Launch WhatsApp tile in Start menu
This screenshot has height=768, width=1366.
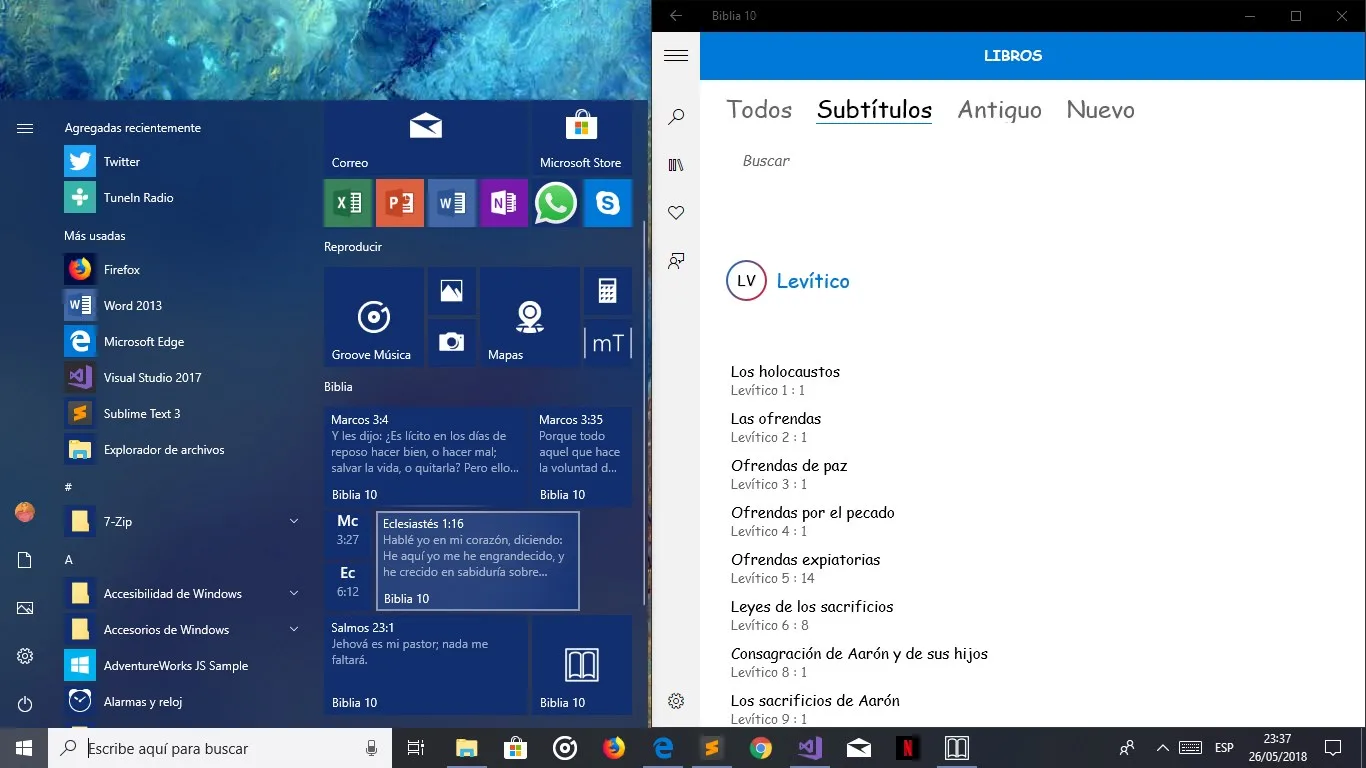click(556, 203)
